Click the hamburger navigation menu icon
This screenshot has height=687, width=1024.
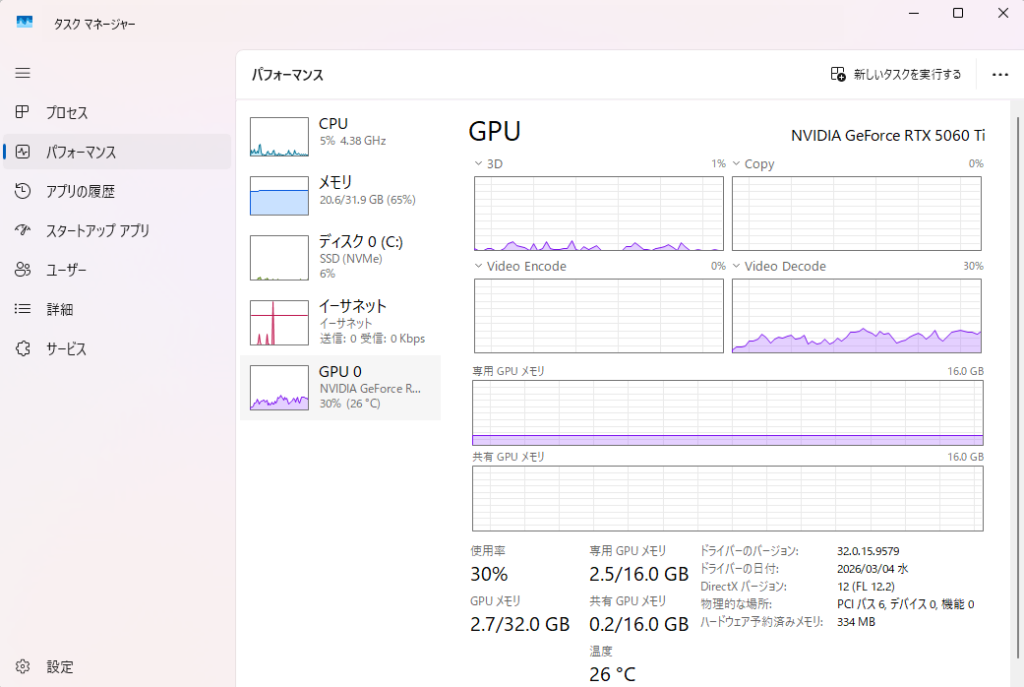point(23,73)
